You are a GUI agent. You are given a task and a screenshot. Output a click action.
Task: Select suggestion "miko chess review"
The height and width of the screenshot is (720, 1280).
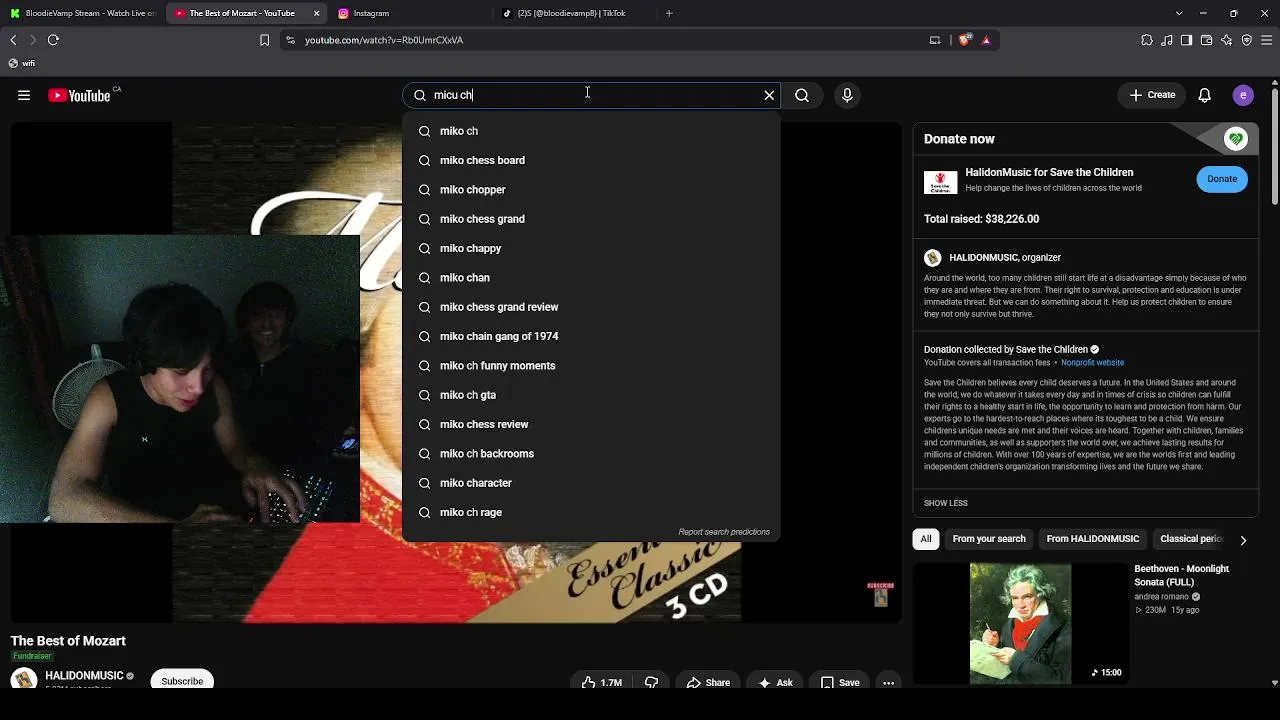pyautogui.click(x=591, y=424)
